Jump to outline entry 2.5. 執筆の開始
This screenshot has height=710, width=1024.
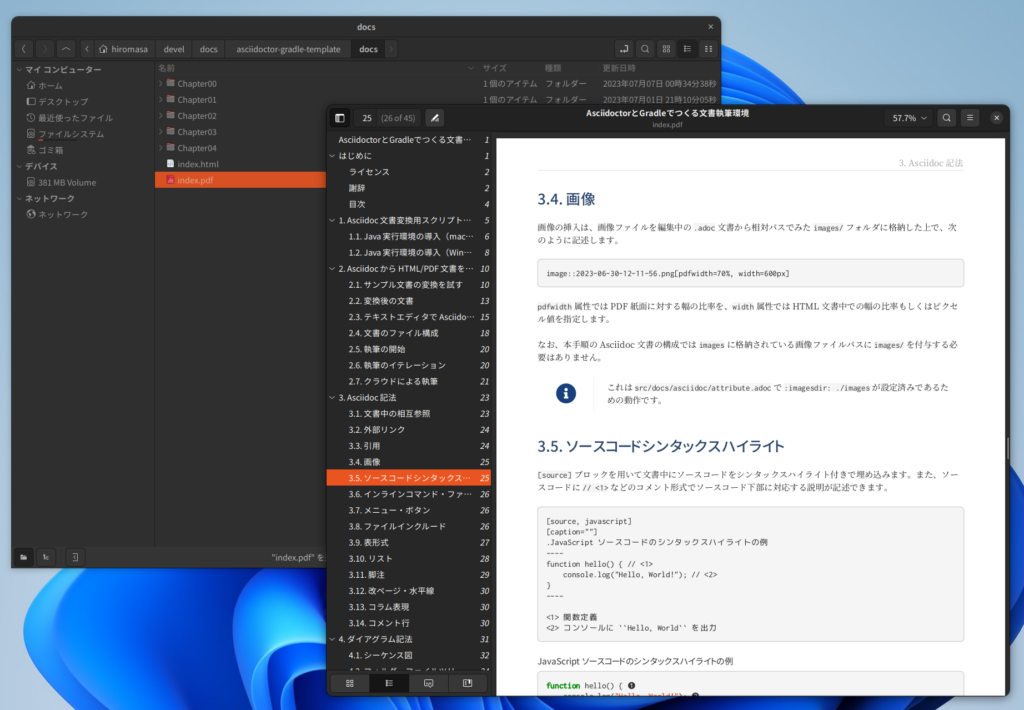tap(409, 349)
